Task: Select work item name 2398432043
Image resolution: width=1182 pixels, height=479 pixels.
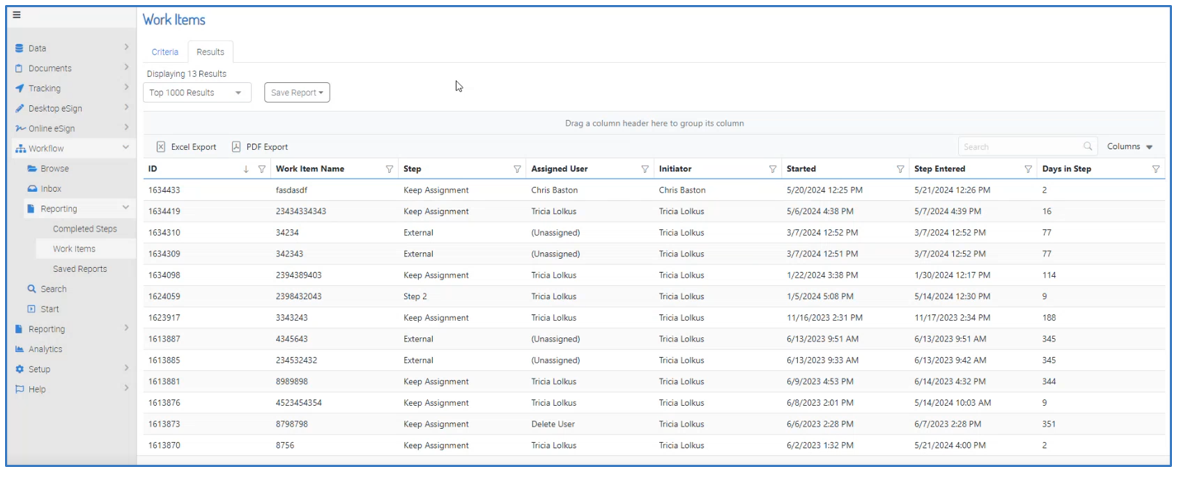Action: (x=299, y=296)
